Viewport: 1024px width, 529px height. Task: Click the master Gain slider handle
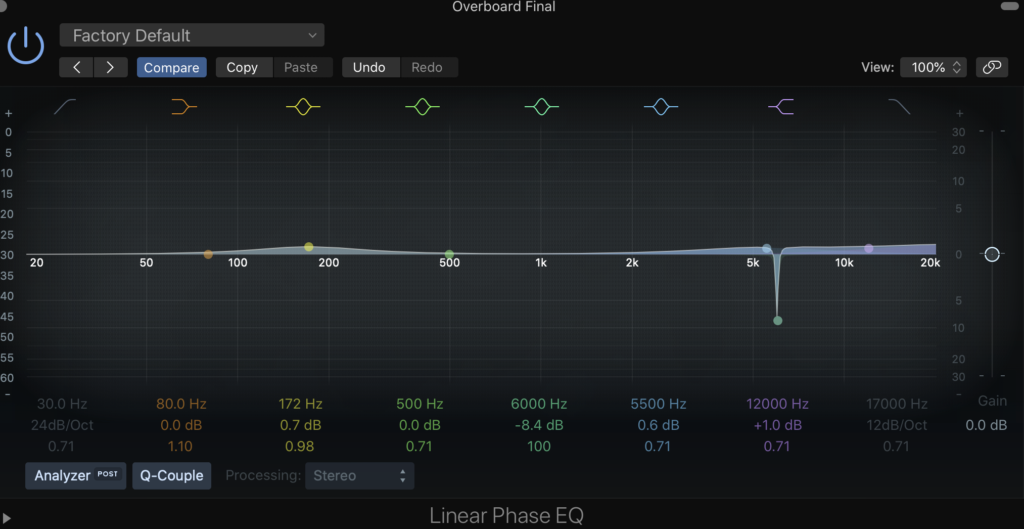click(x=991, y=255)
